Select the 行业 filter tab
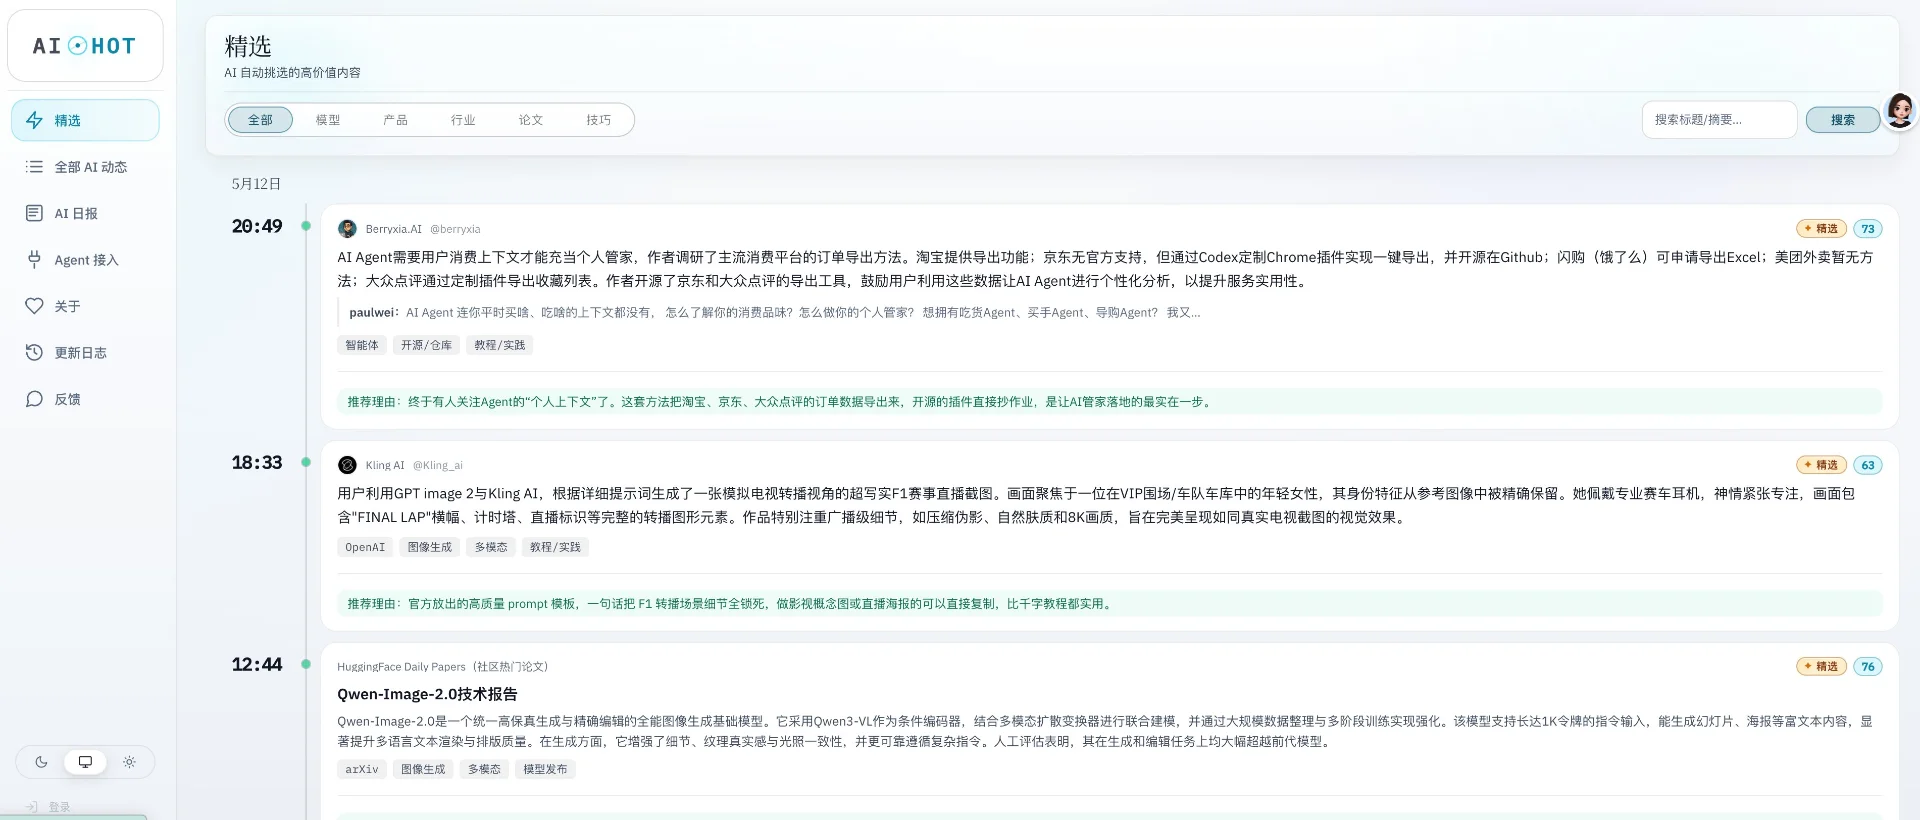The width and height of the screenshot is (1920, 820). click(x=463, y=120)
